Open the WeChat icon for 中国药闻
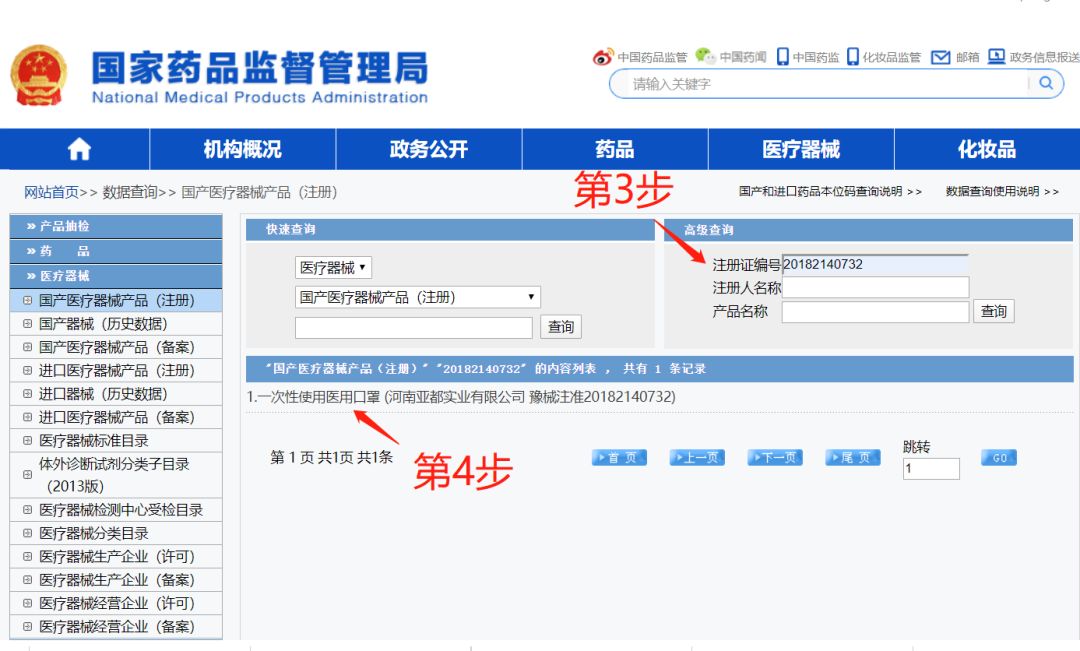Image resolution: width=1080 pixels, height=651 pixels. coord(704,57)
